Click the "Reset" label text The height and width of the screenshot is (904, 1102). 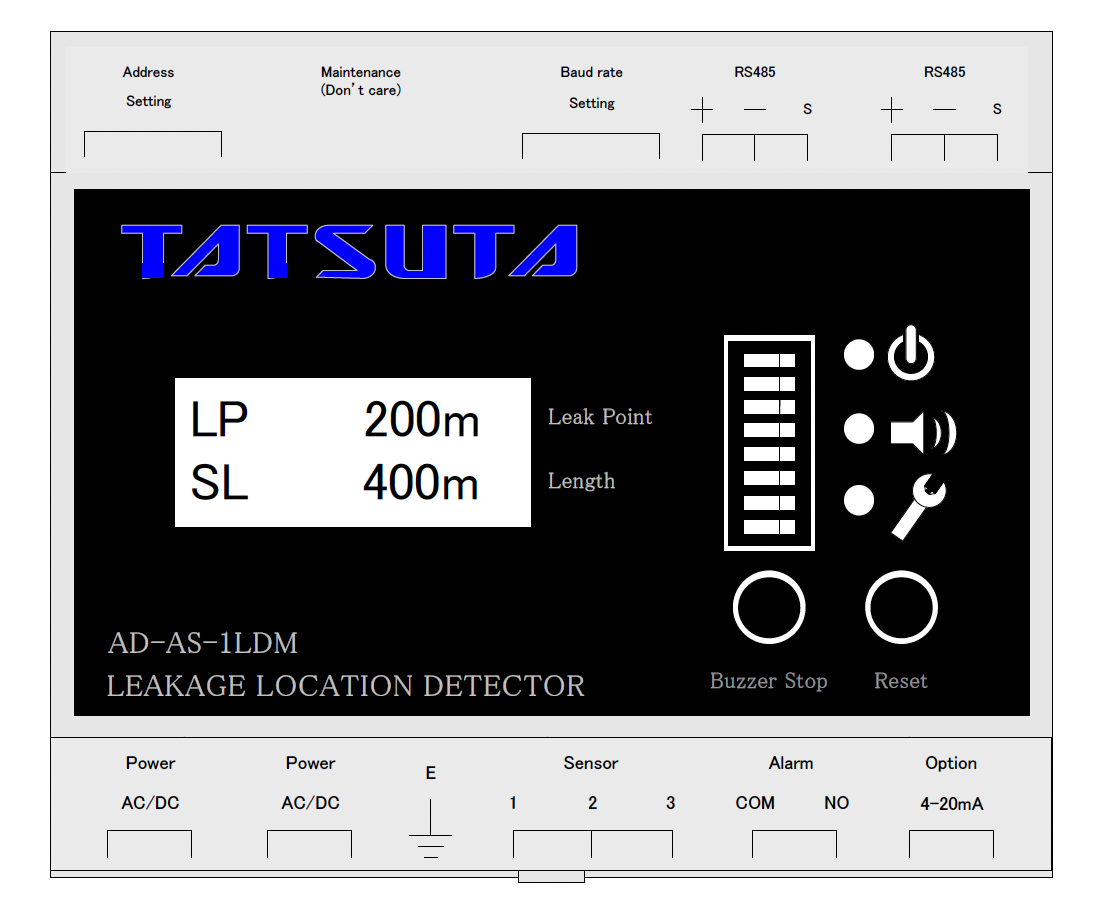900,681
